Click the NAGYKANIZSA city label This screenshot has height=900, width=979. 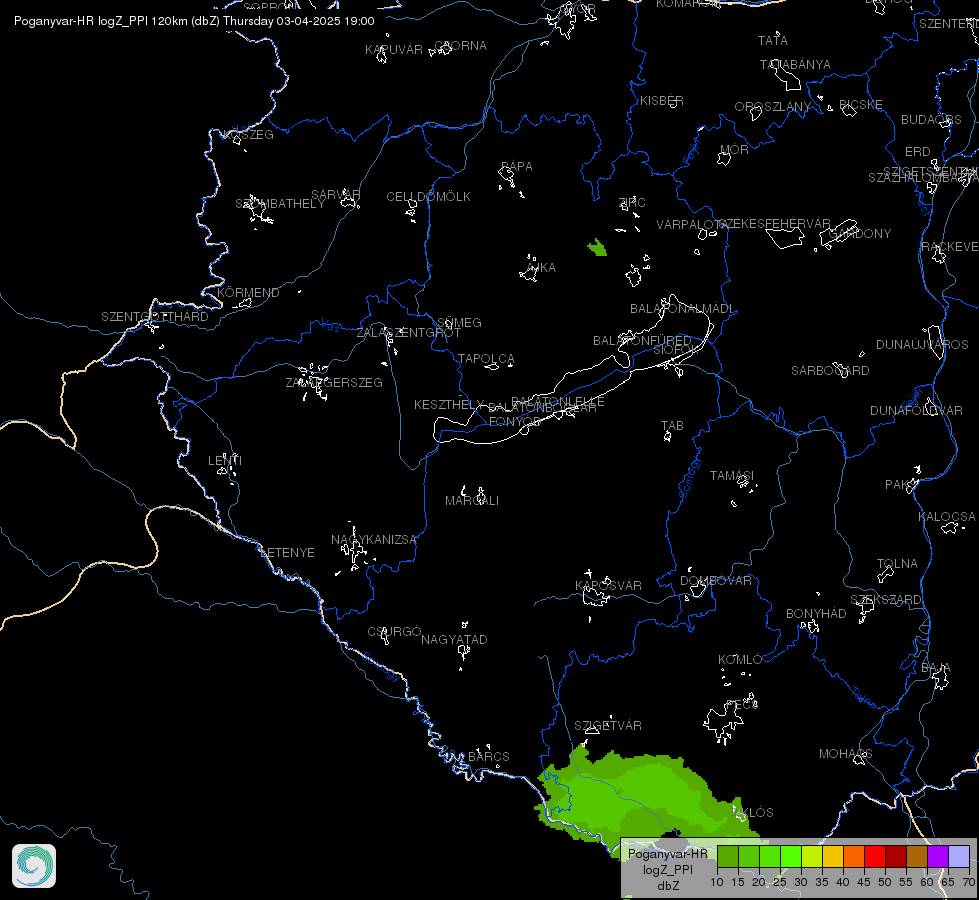pos(373,540)
